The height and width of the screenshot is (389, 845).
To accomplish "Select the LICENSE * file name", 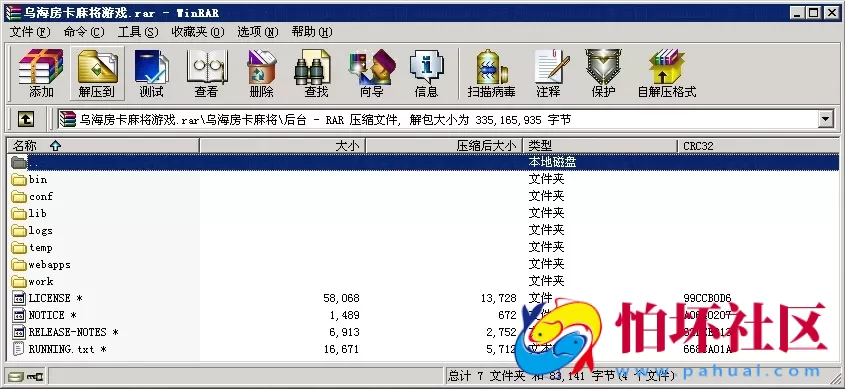I will coord(56,298).
